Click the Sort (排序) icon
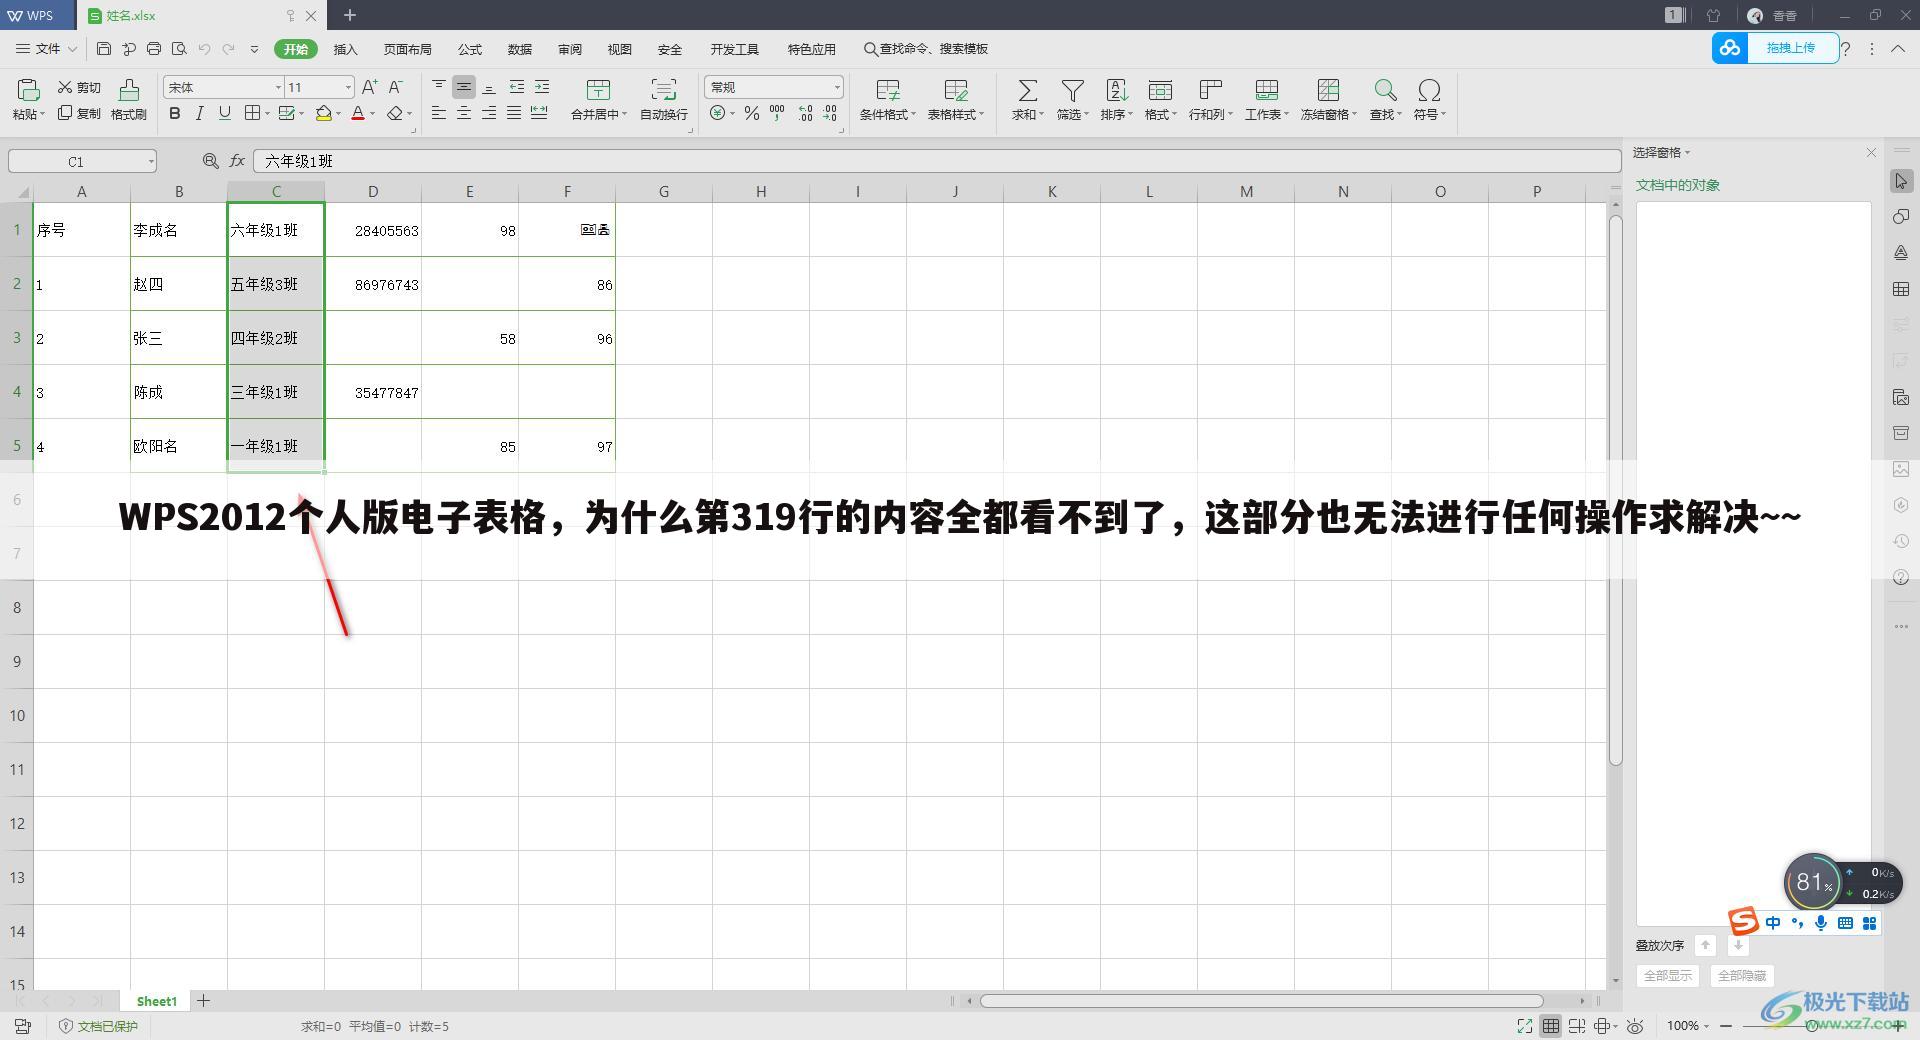 coord(1116,91)
